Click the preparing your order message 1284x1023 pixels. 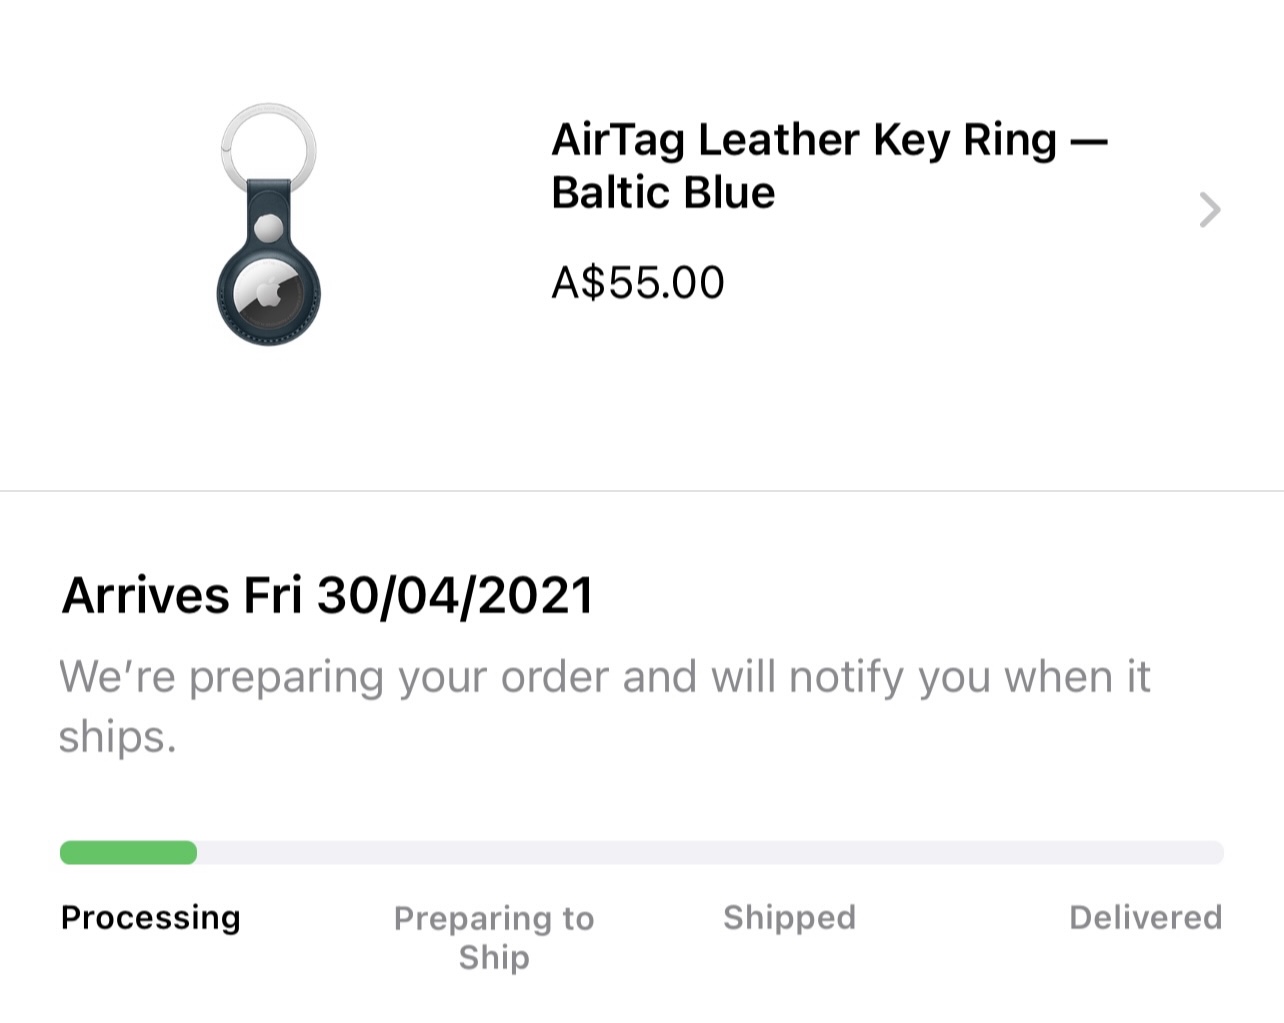click(x=605, y=706)
